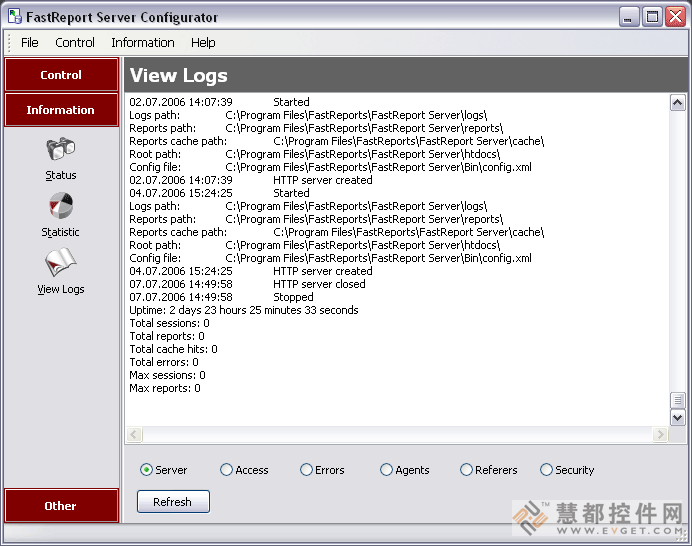692x546 pixels.
Task: Click the 'Total errors: 0' log line
Action: 164,362
